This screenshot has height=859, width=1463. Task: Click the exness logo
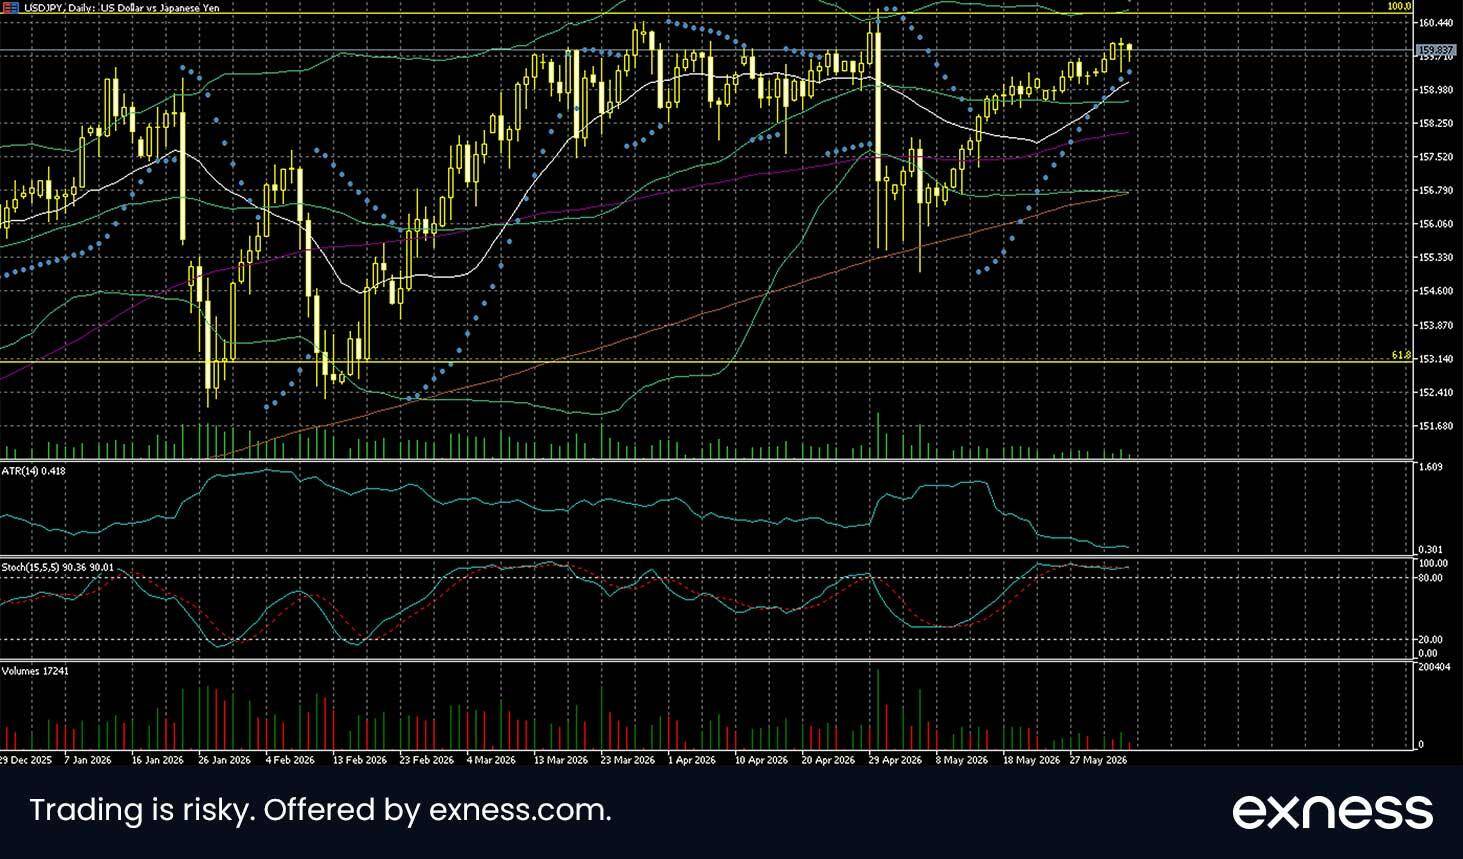(1332, 811)
